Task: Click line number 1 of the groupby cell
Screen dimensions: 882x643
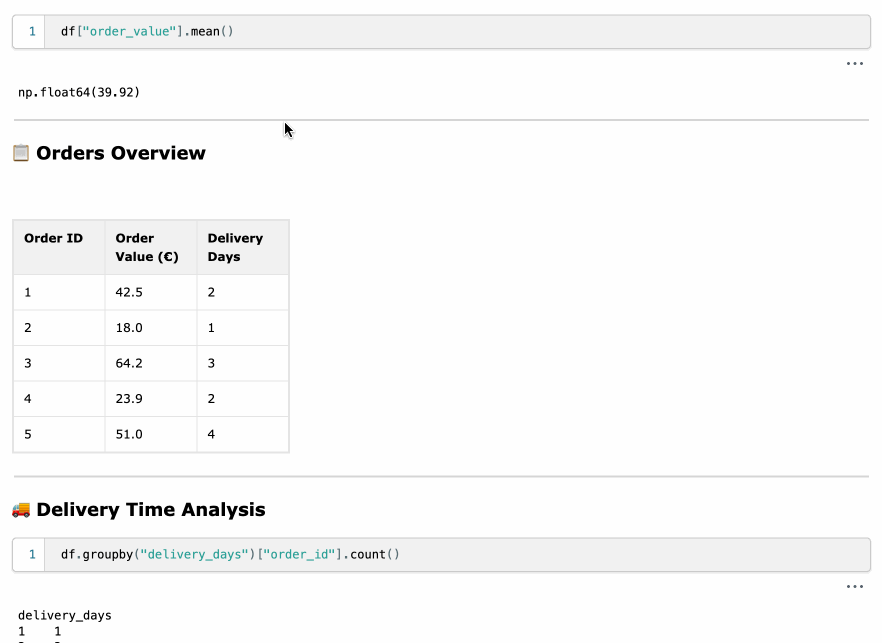Action: click(x=31, y=554)
